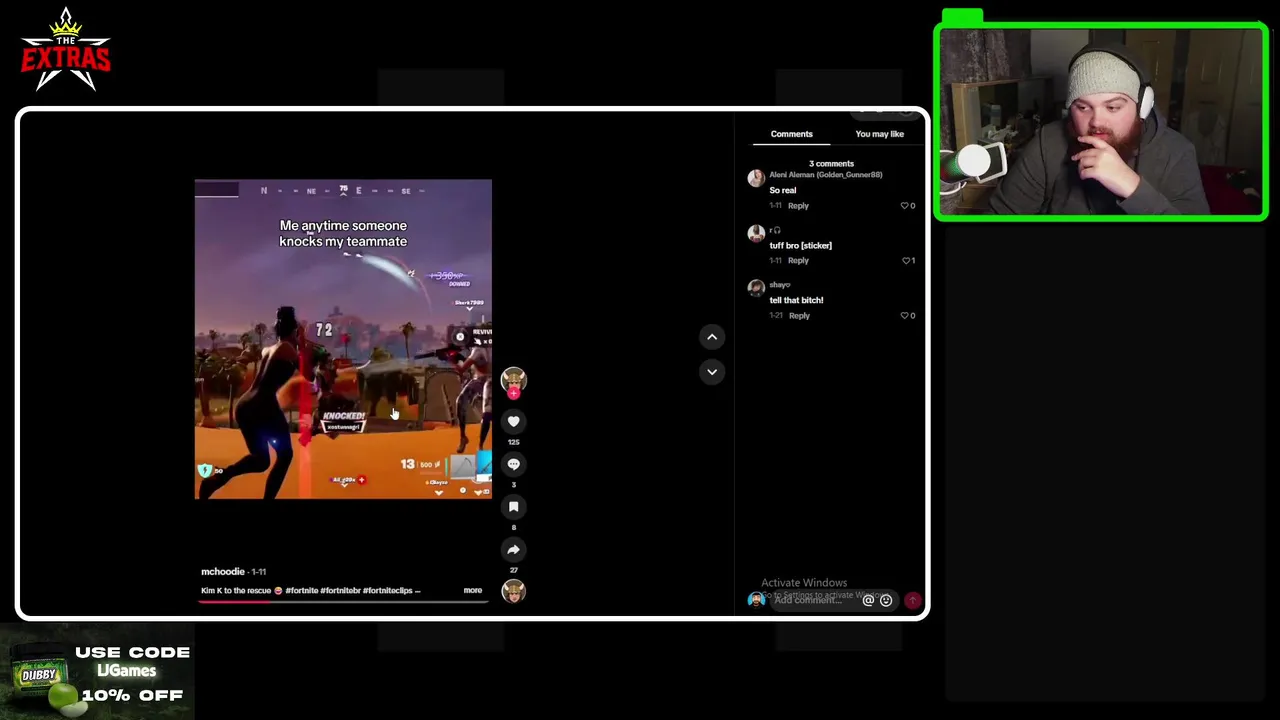The height and width of the screenshot is (720, 1280).
Task: Like the 'tuff bro [sticker]' comment
Action: [x=908, y=260]
